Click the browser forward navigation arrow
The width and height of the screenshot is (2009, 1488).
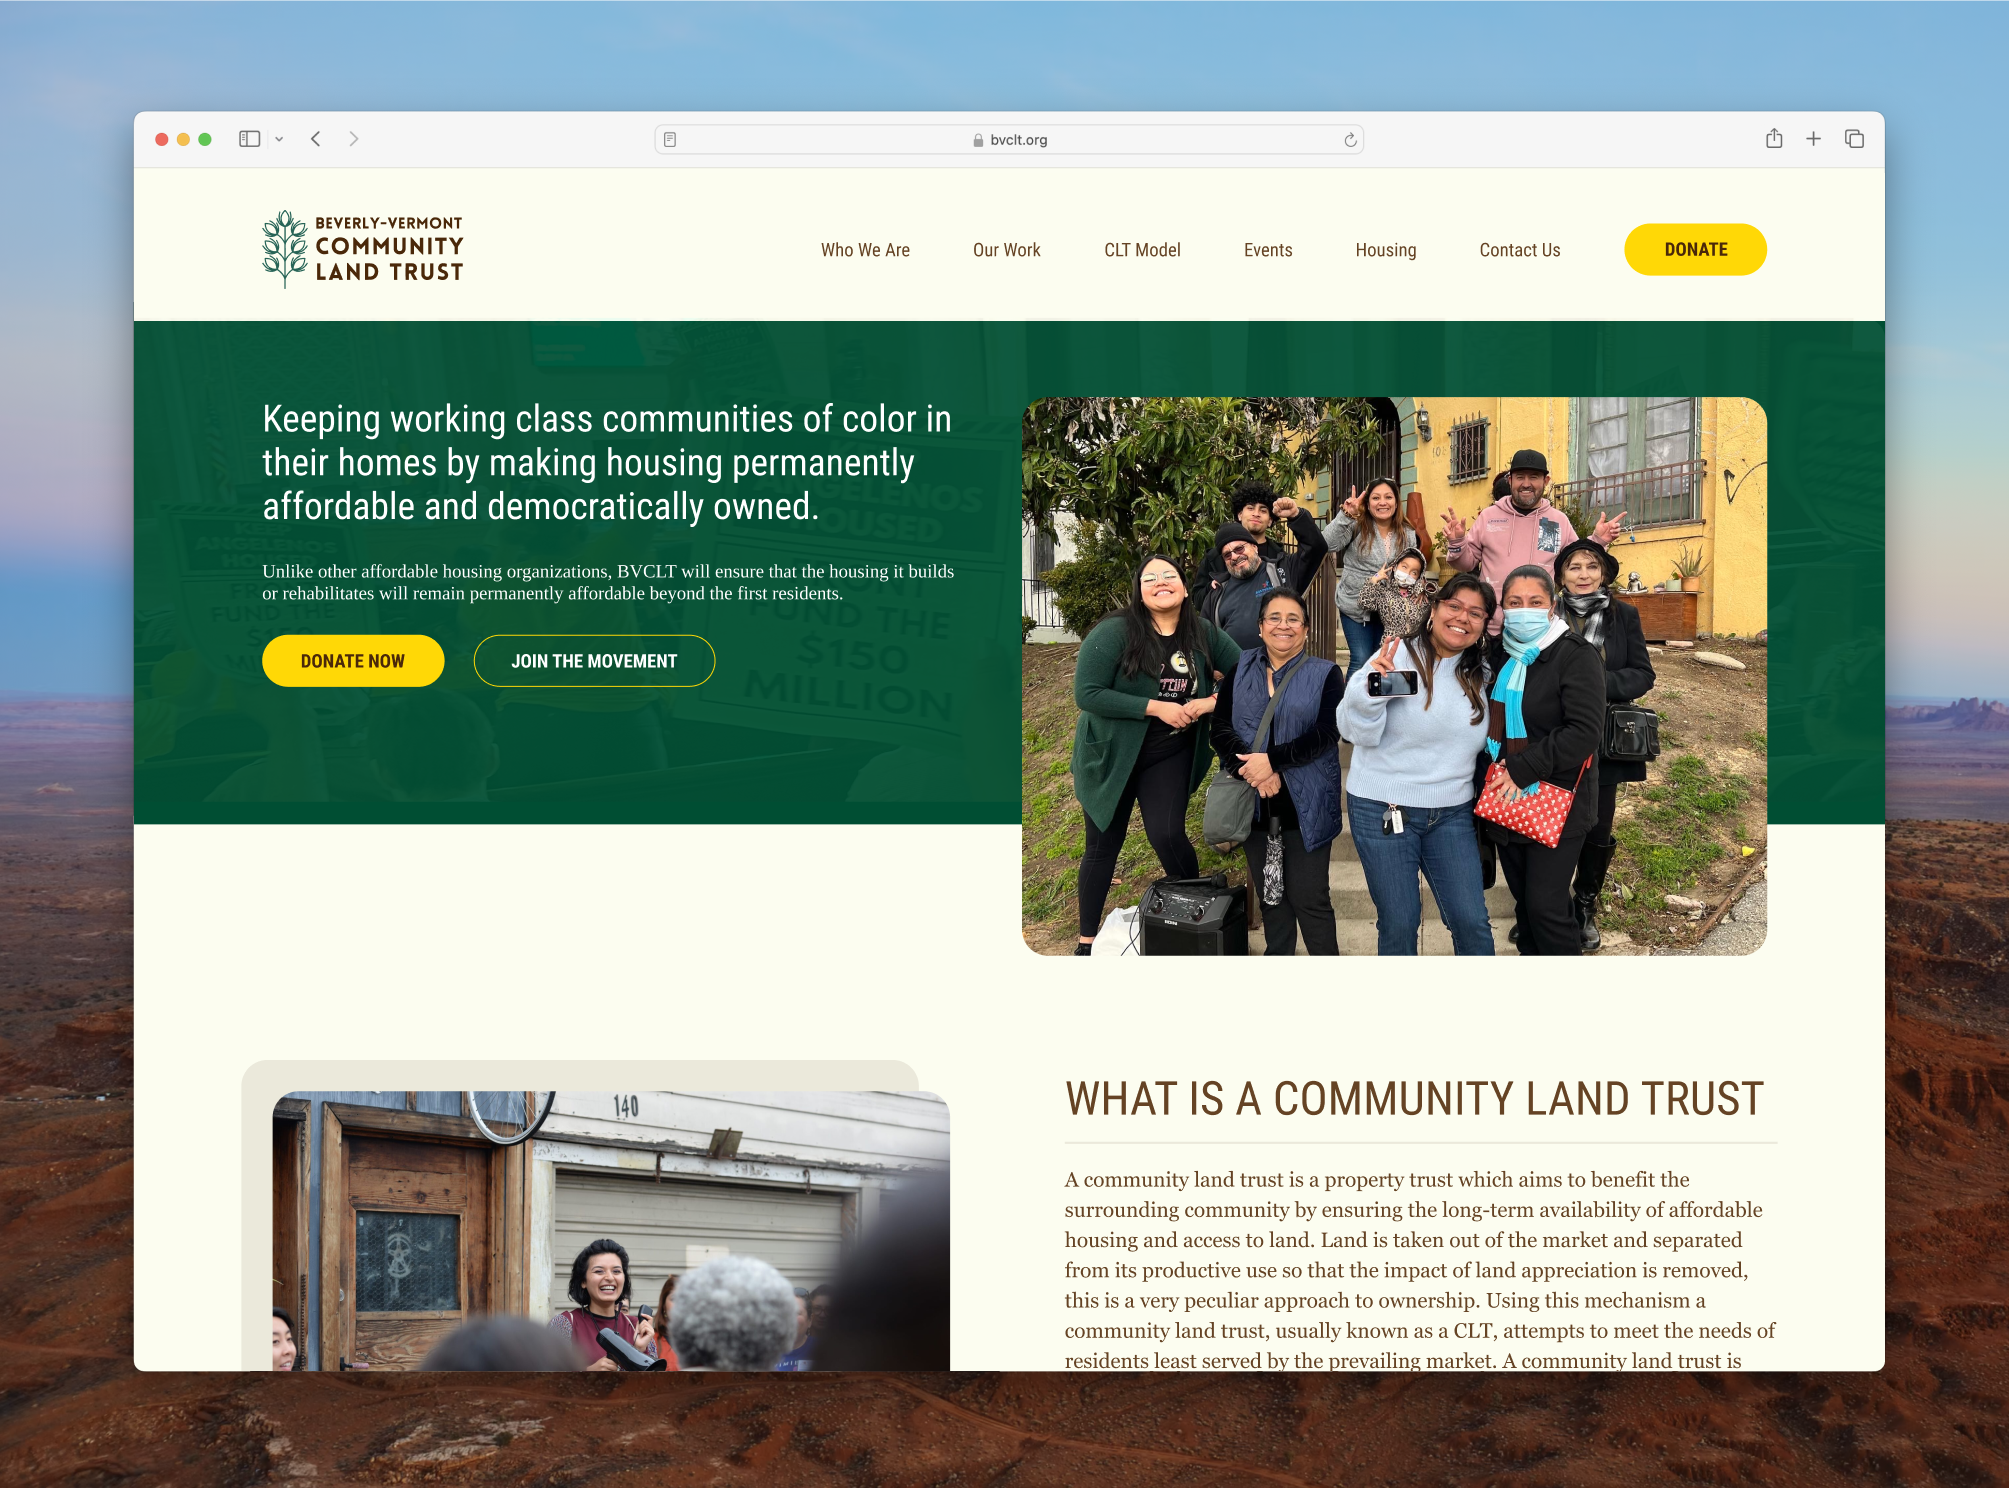(x=353, y=139)
